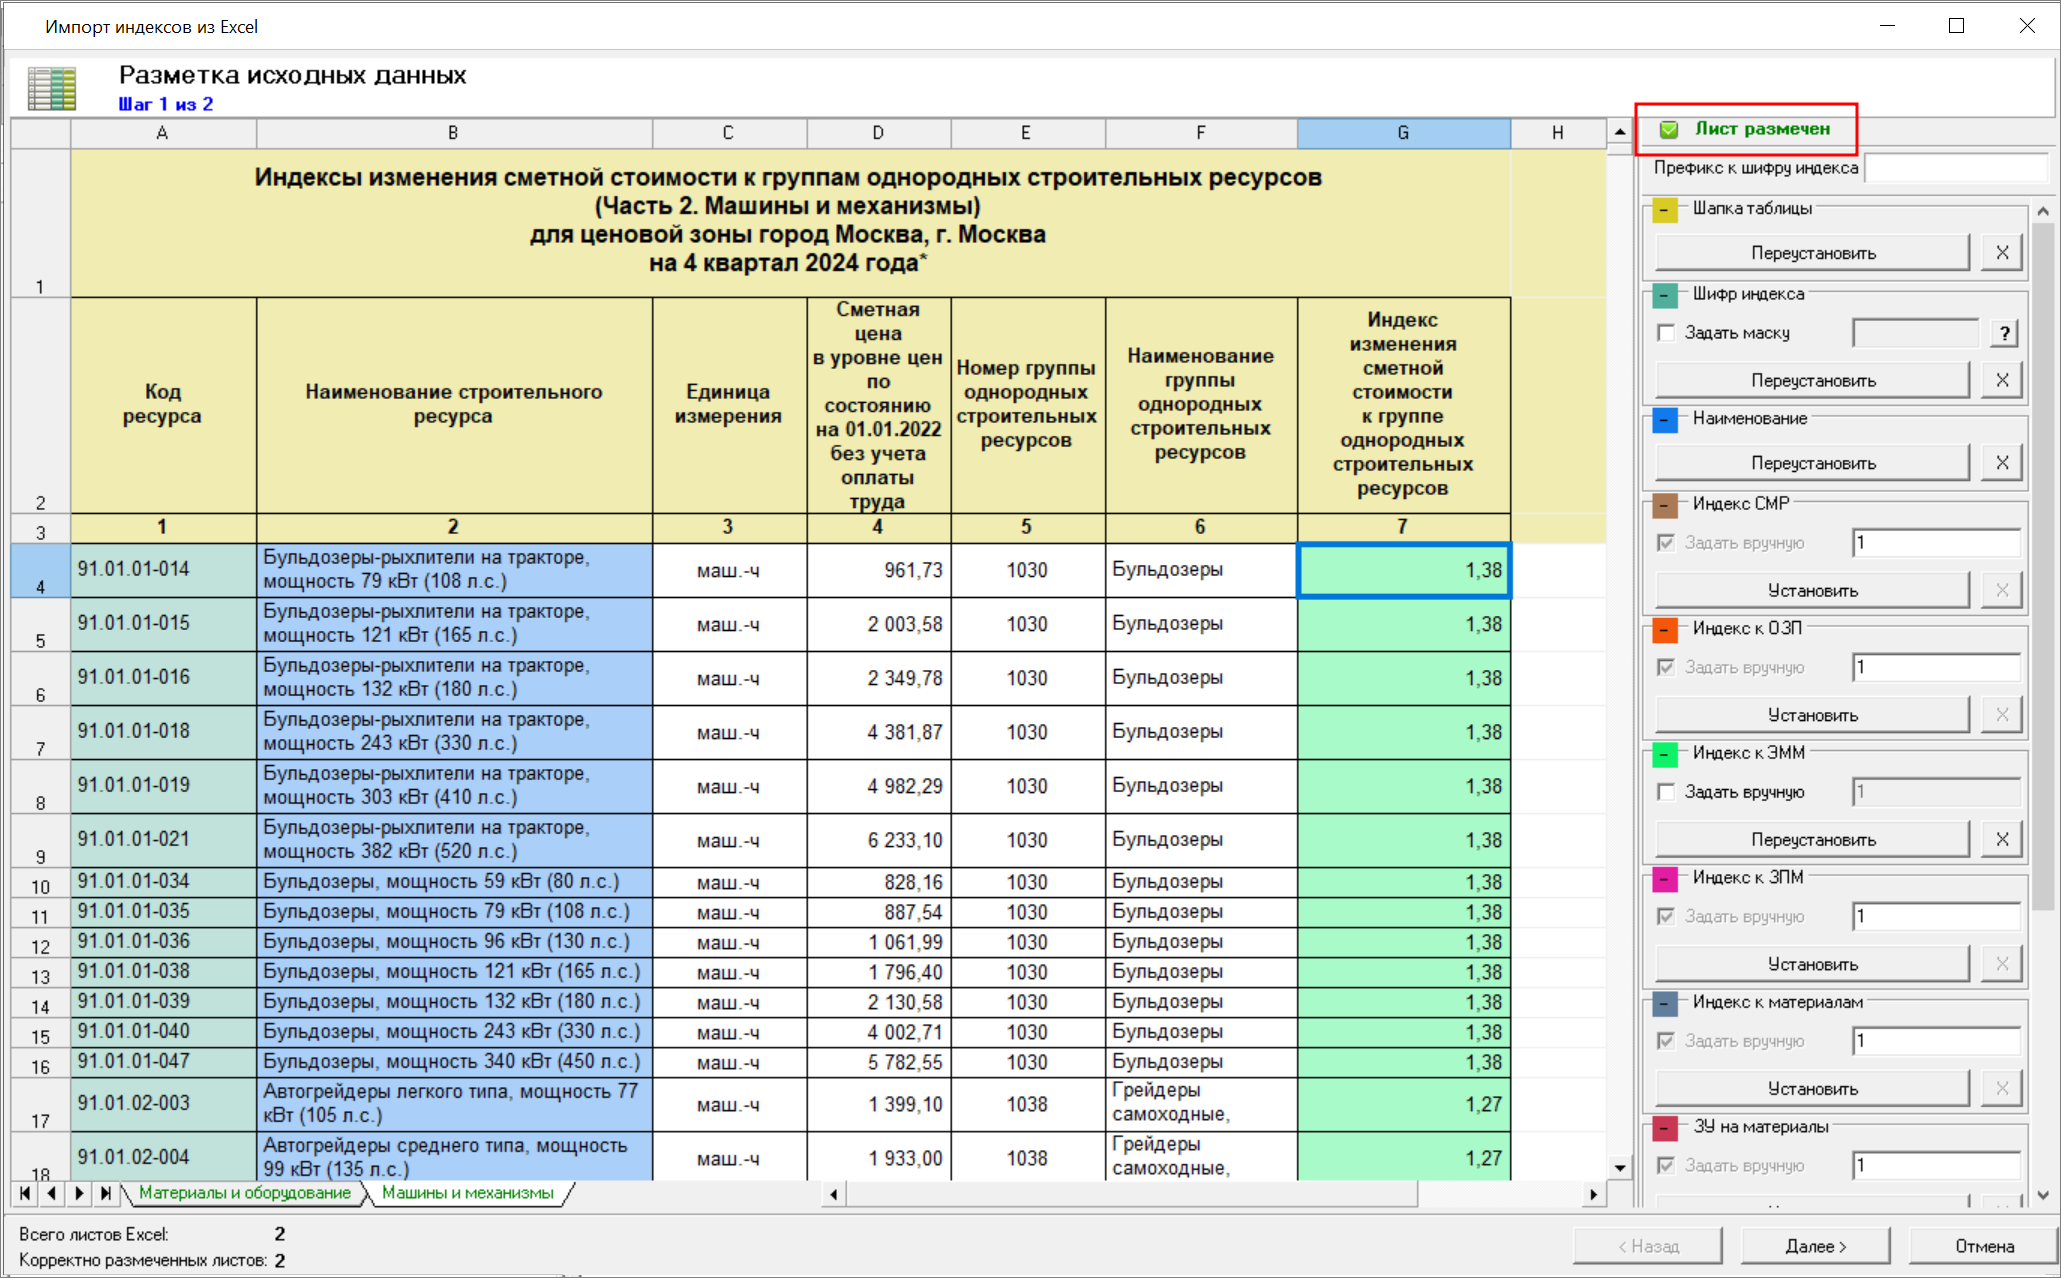Click the disabled X for Индекс СМР
Viewport: 2061px width, 1278px height.
coord(2002,591)
